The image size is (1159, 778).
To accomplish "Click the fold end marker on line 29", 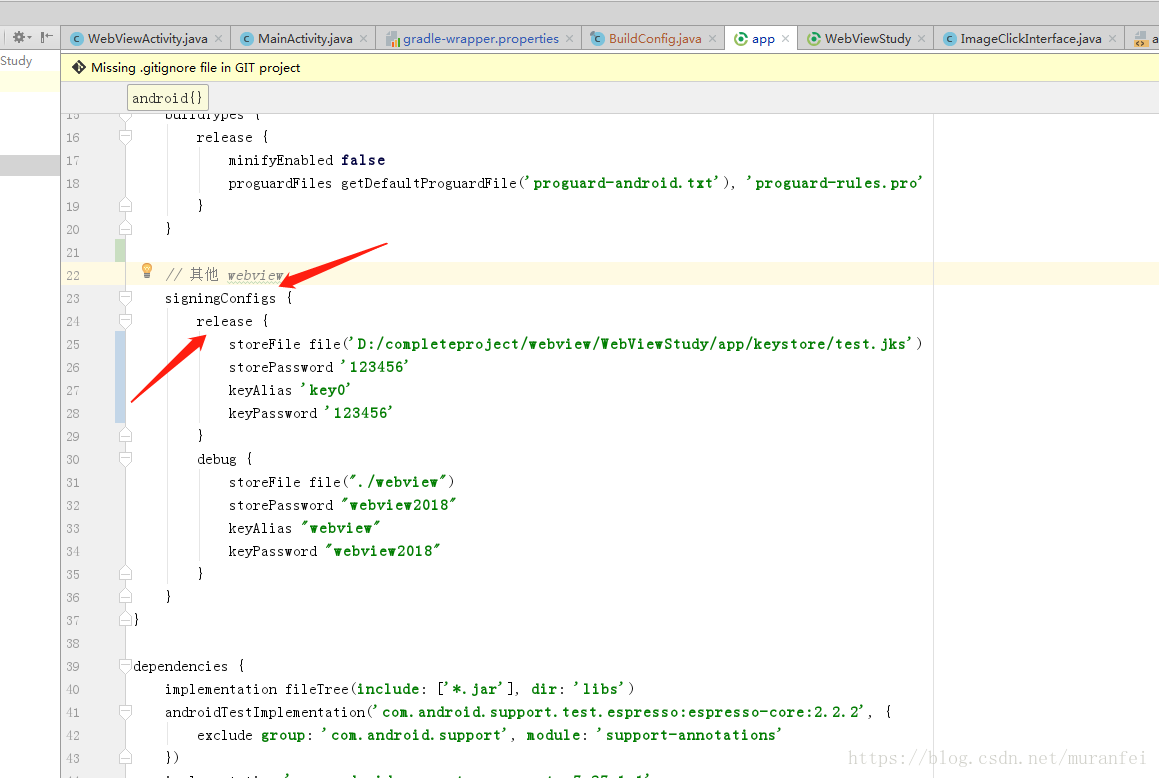I will 126,435.
